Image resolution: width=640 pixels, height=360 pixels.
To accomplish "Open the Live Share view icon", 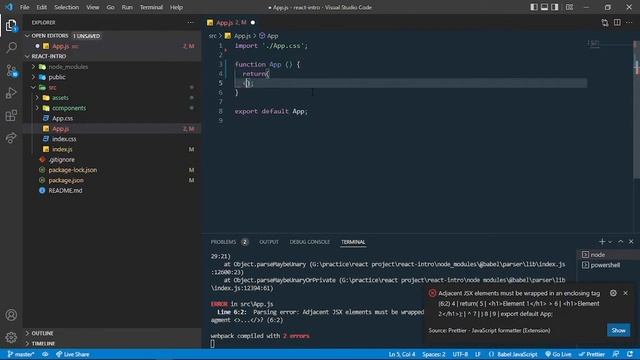I will pos(11,138).
